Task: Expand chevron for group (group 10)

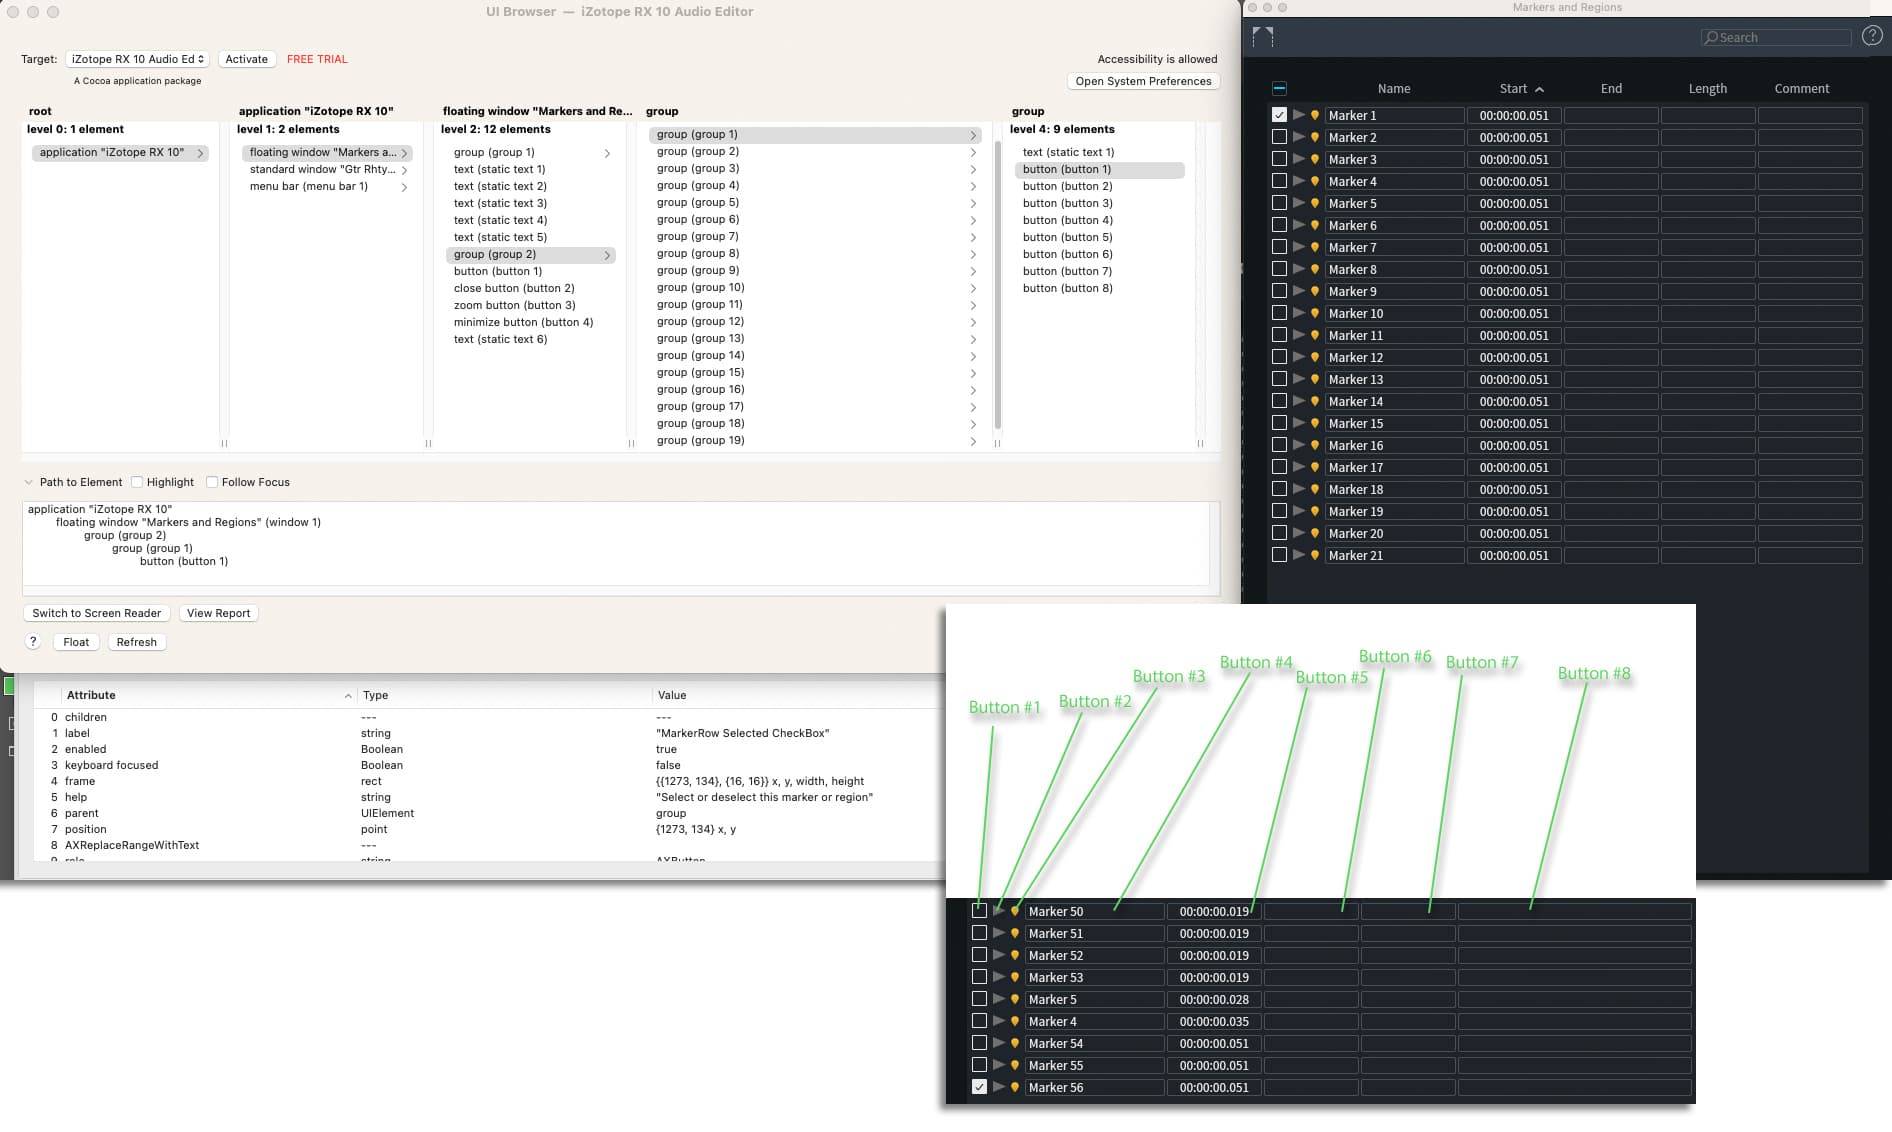Action: (x=973, y=288)
